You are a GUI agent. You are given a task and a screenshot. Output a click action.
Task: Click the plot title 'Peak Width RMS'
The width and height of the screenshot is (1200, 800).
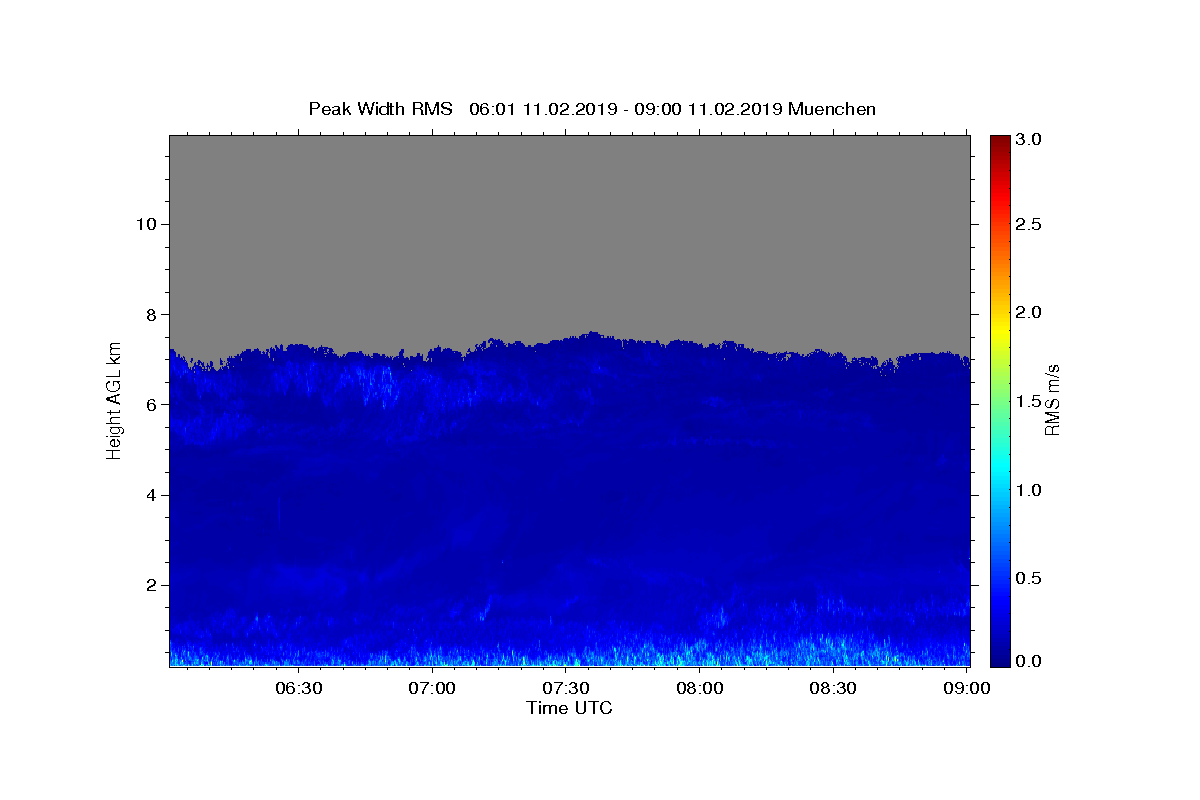coord(380,109)
